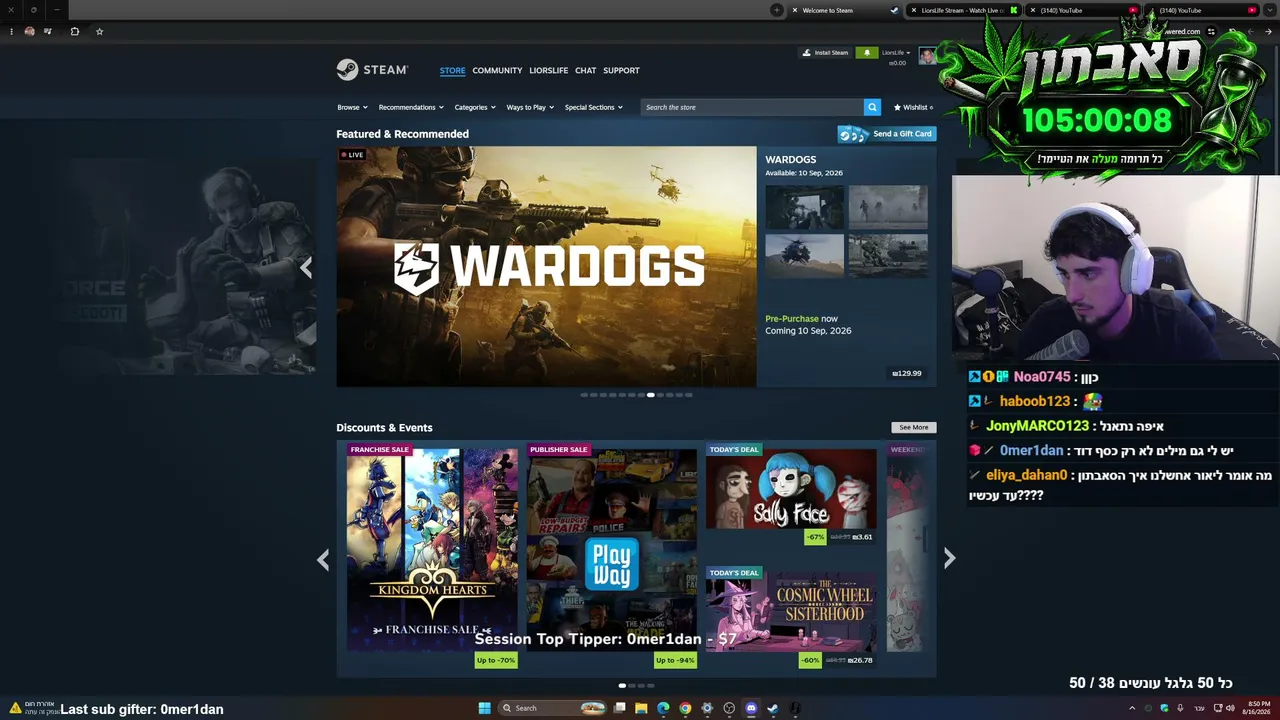
Task: Click the Pre-Purchase link for Wardogs
Action: [792, 319]
